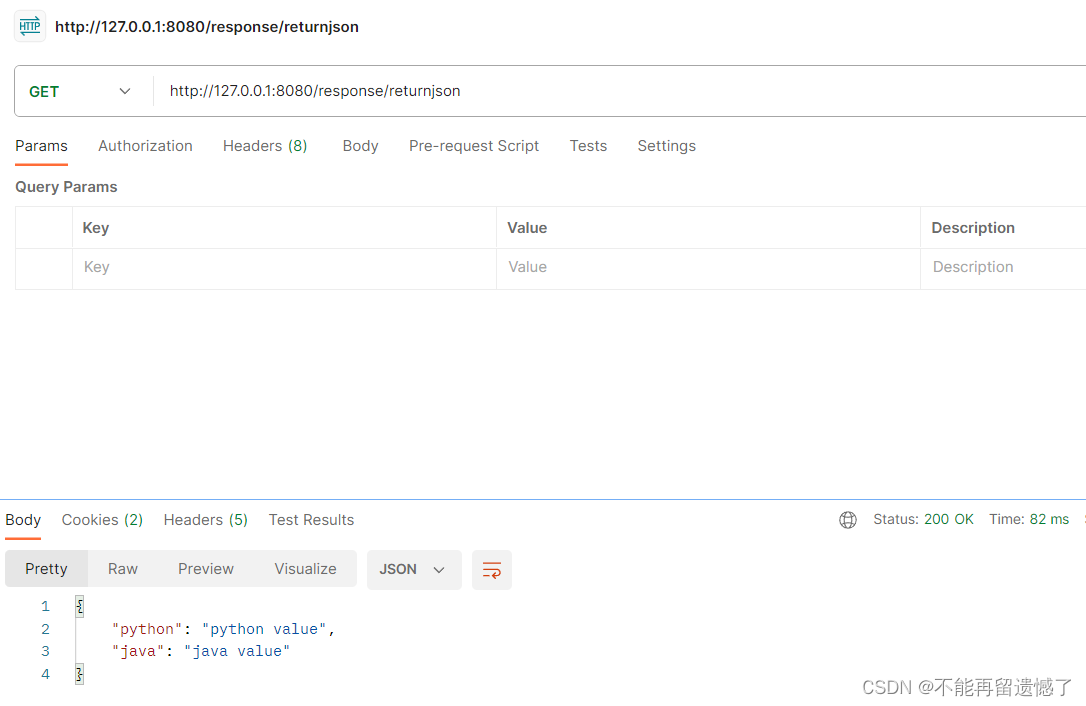Select the Visualize view button
This screenshot has width=1086, height=706.
coord(305,569)
